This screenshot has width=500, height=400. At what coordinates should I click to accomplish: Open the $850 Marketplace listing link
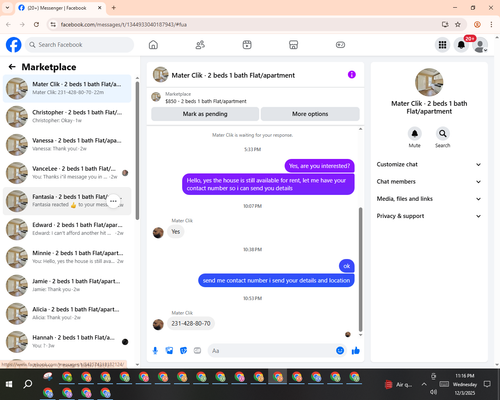point(206,101)
